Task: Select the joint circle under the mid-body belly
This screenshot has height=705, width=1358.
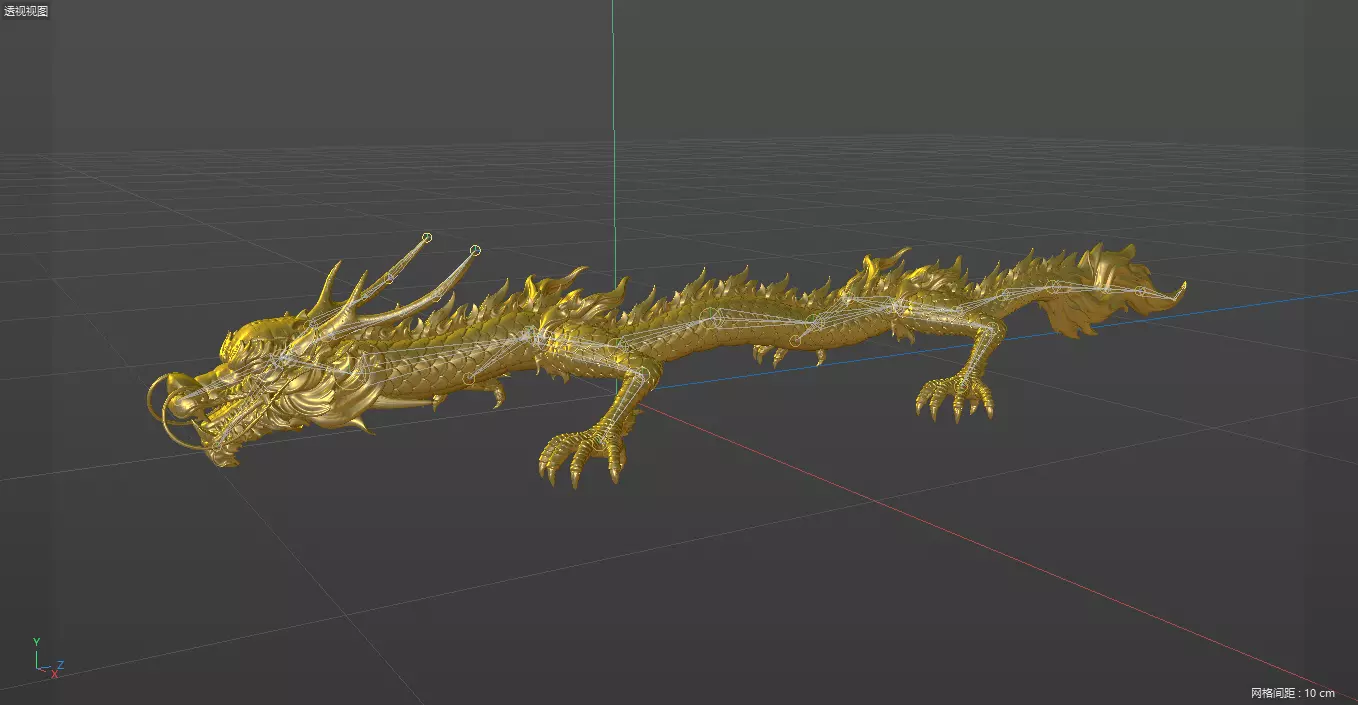Action: point(795,341)
